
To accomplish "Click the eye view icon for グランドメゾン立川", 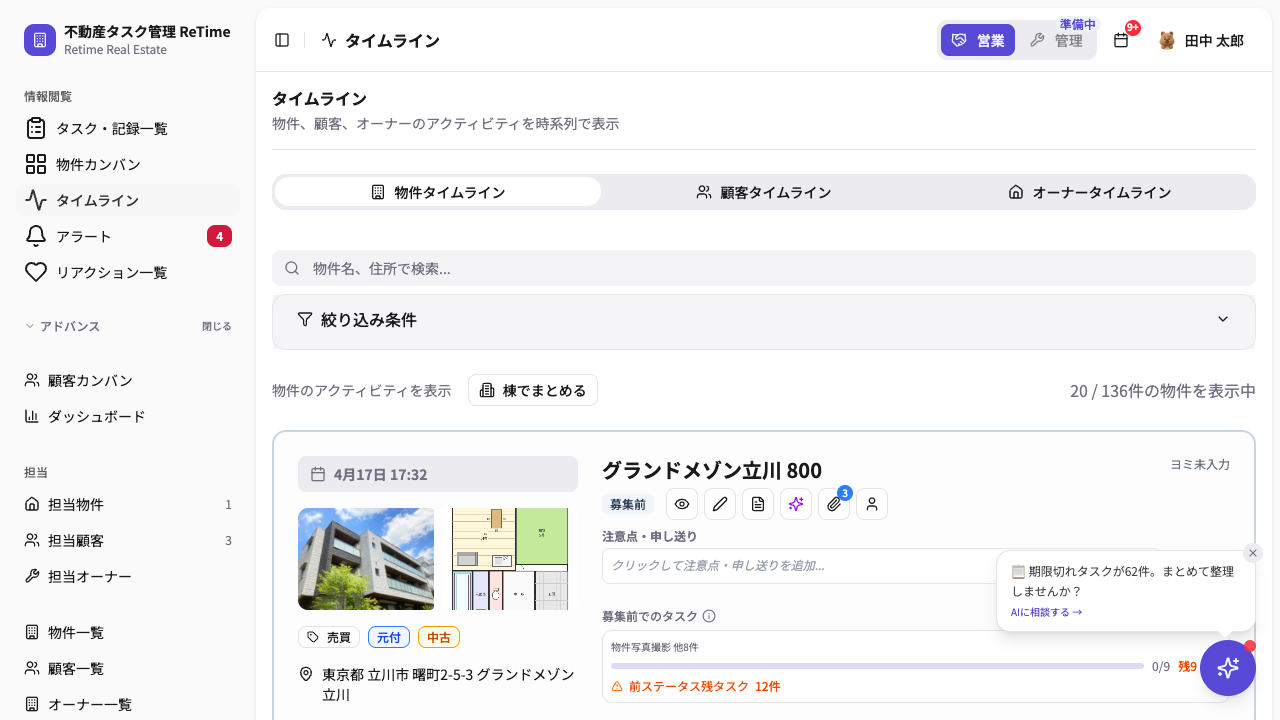I will pyautogui.click(x=682, y=504).
